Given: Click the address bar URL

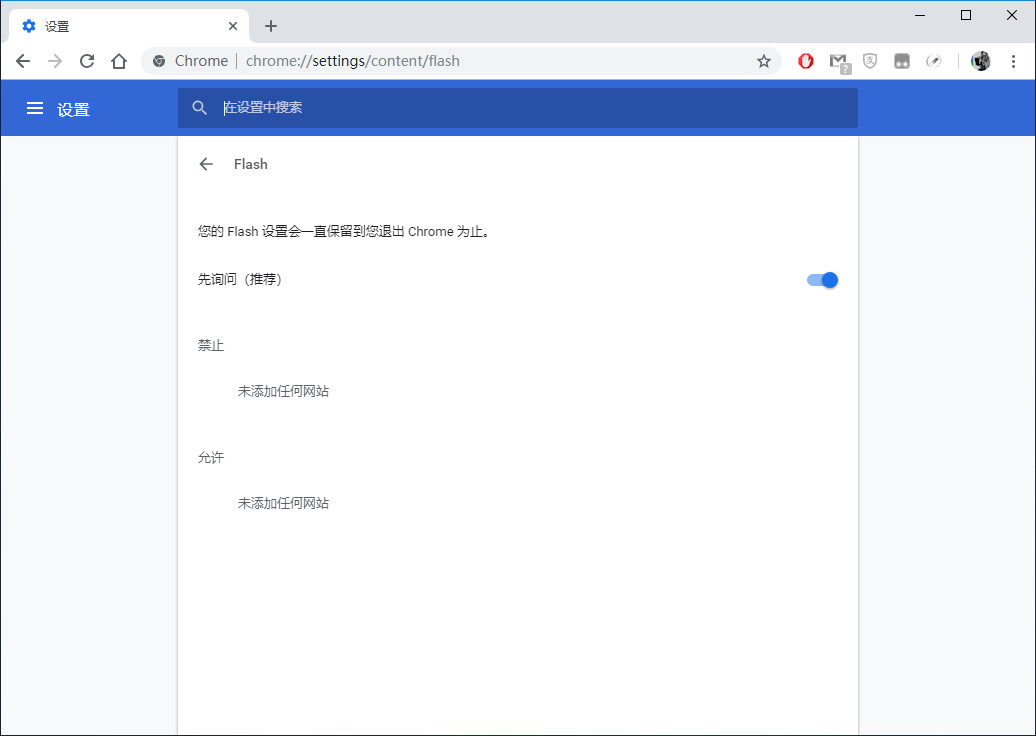Looking at the screenshot, I should [350, 61].
